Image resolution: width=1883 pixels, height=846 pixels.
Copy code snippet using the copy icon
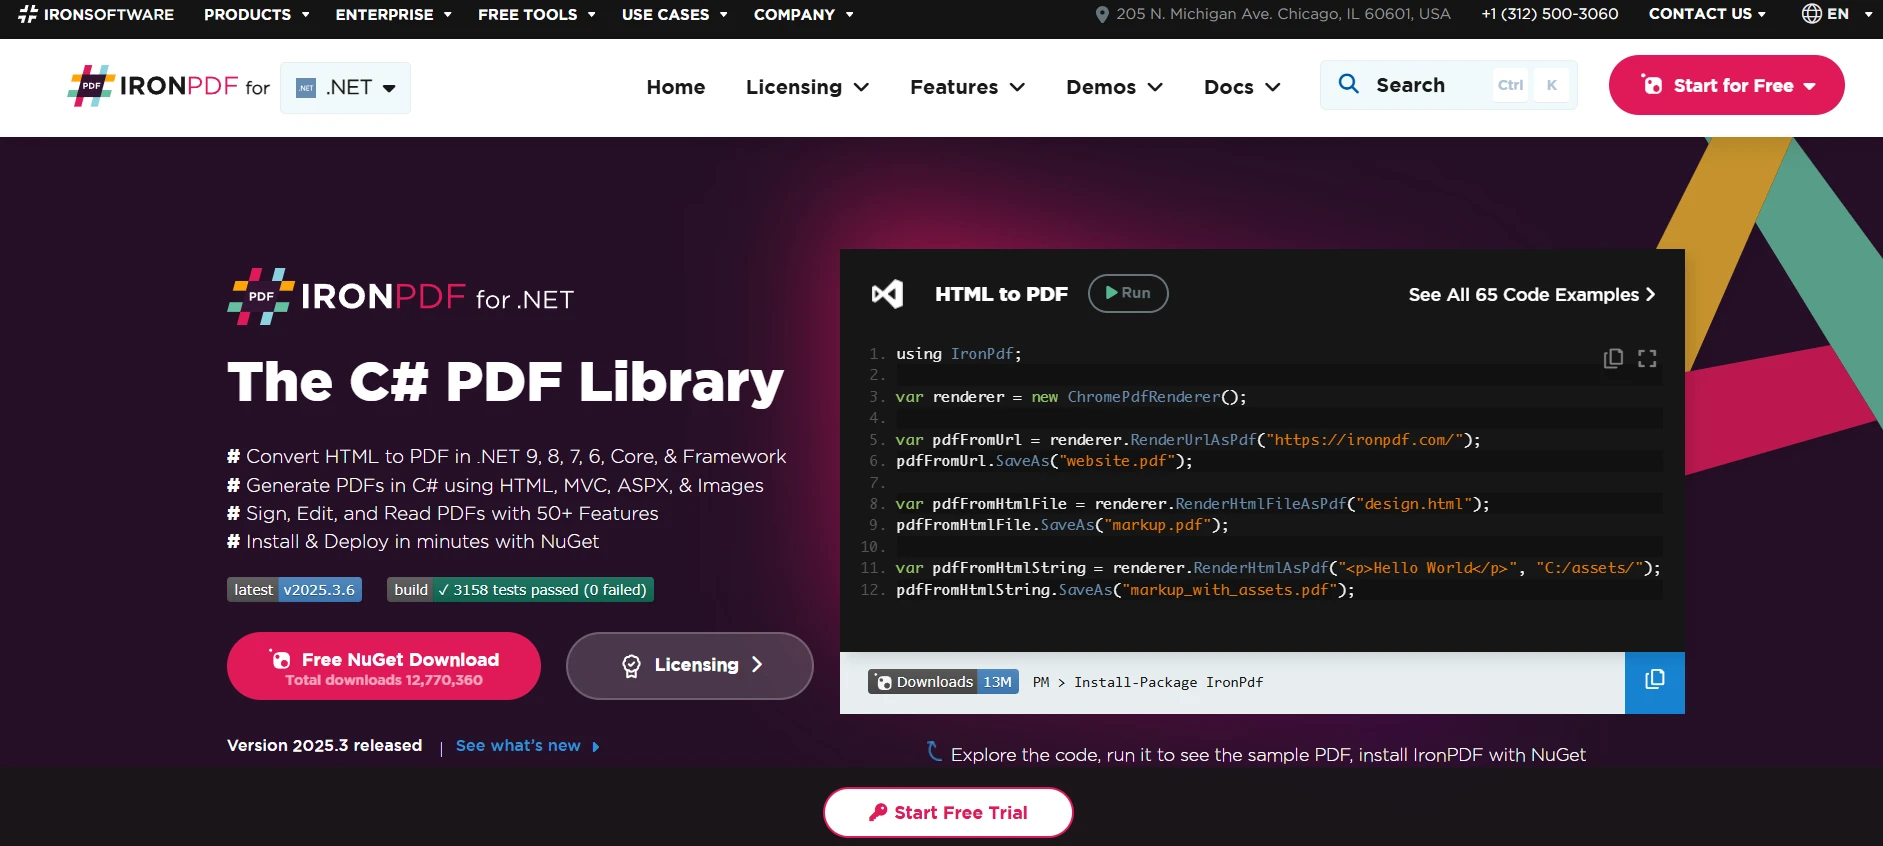click(x=1612, y=358)
